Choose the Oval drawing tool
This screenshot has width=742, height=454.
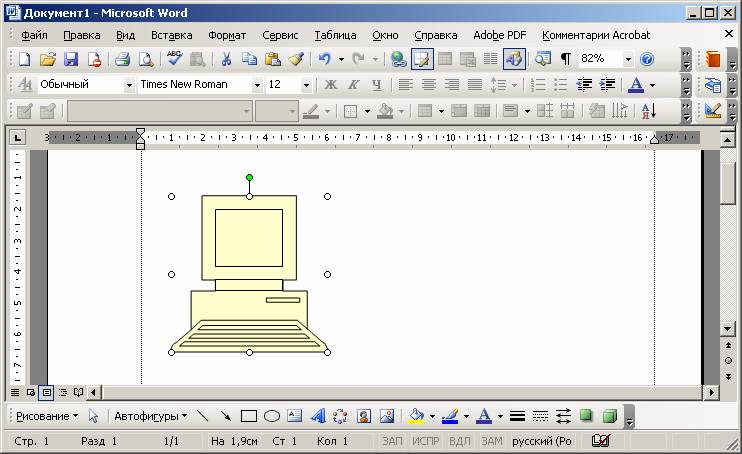click(x=271, y=416)
